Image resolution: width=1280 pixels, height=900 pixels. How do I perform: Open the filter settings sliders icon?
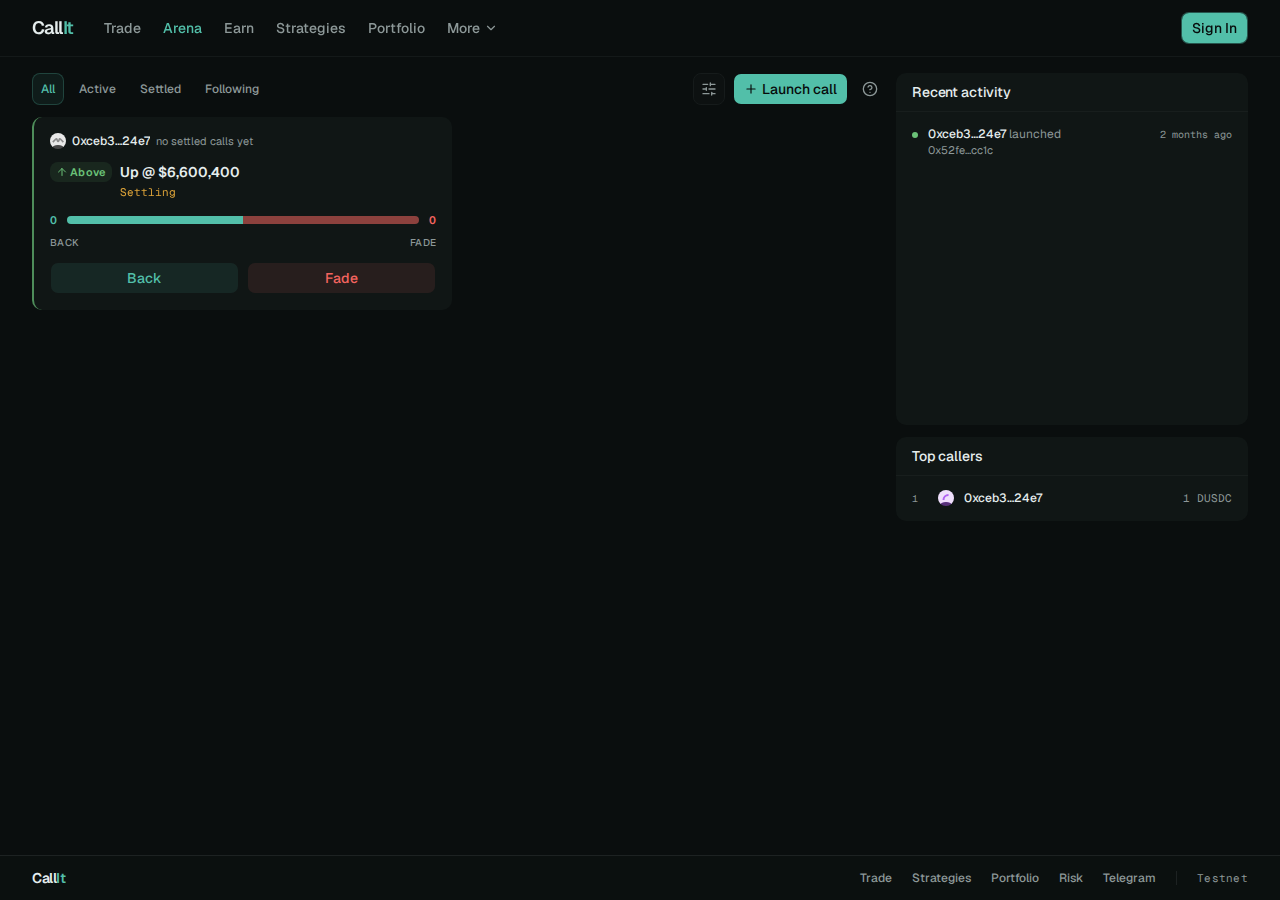pyautogui.click(x=709, y=89)
